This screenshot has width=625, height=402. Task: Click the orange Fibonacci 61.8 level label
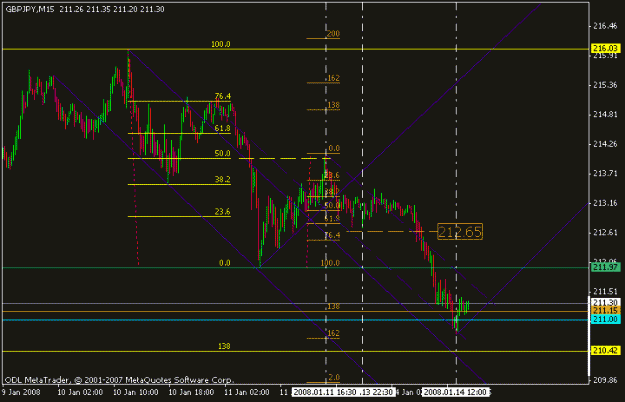332,219
